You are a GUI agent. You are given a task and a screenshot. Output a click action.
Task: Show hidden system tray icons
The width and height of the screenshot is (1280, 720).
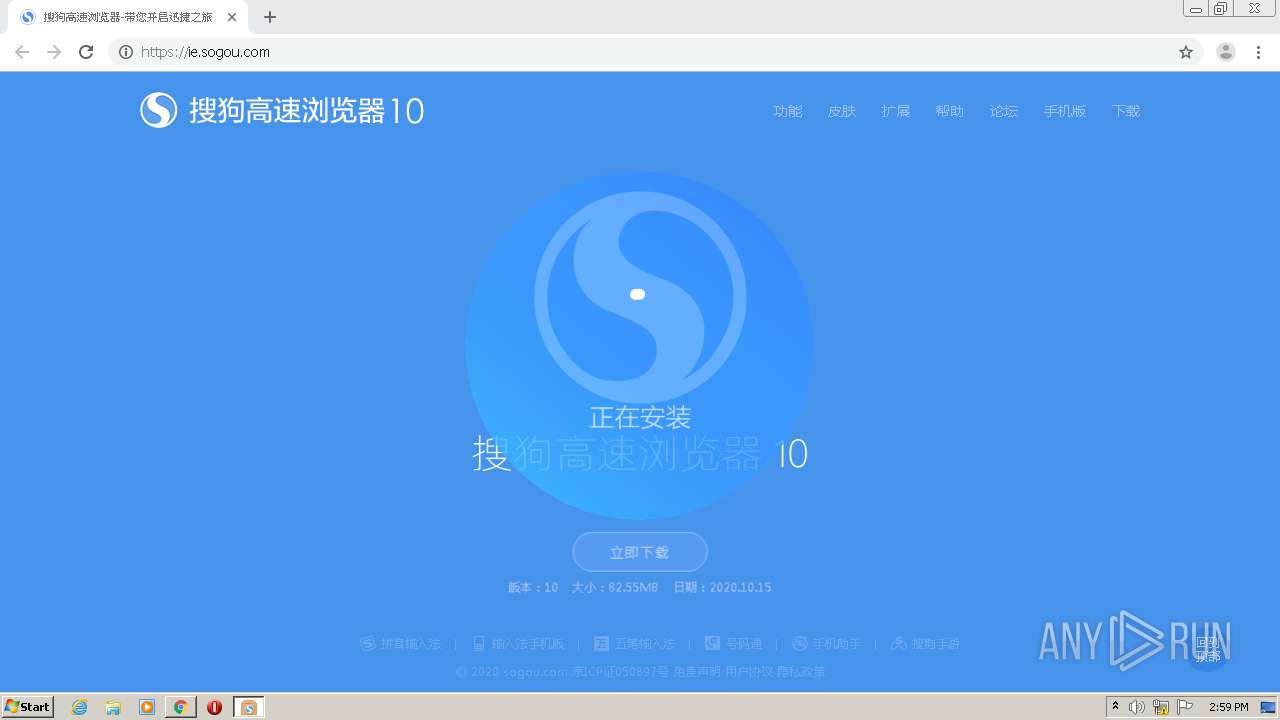pyautogui.click(x=1116, y=706)
